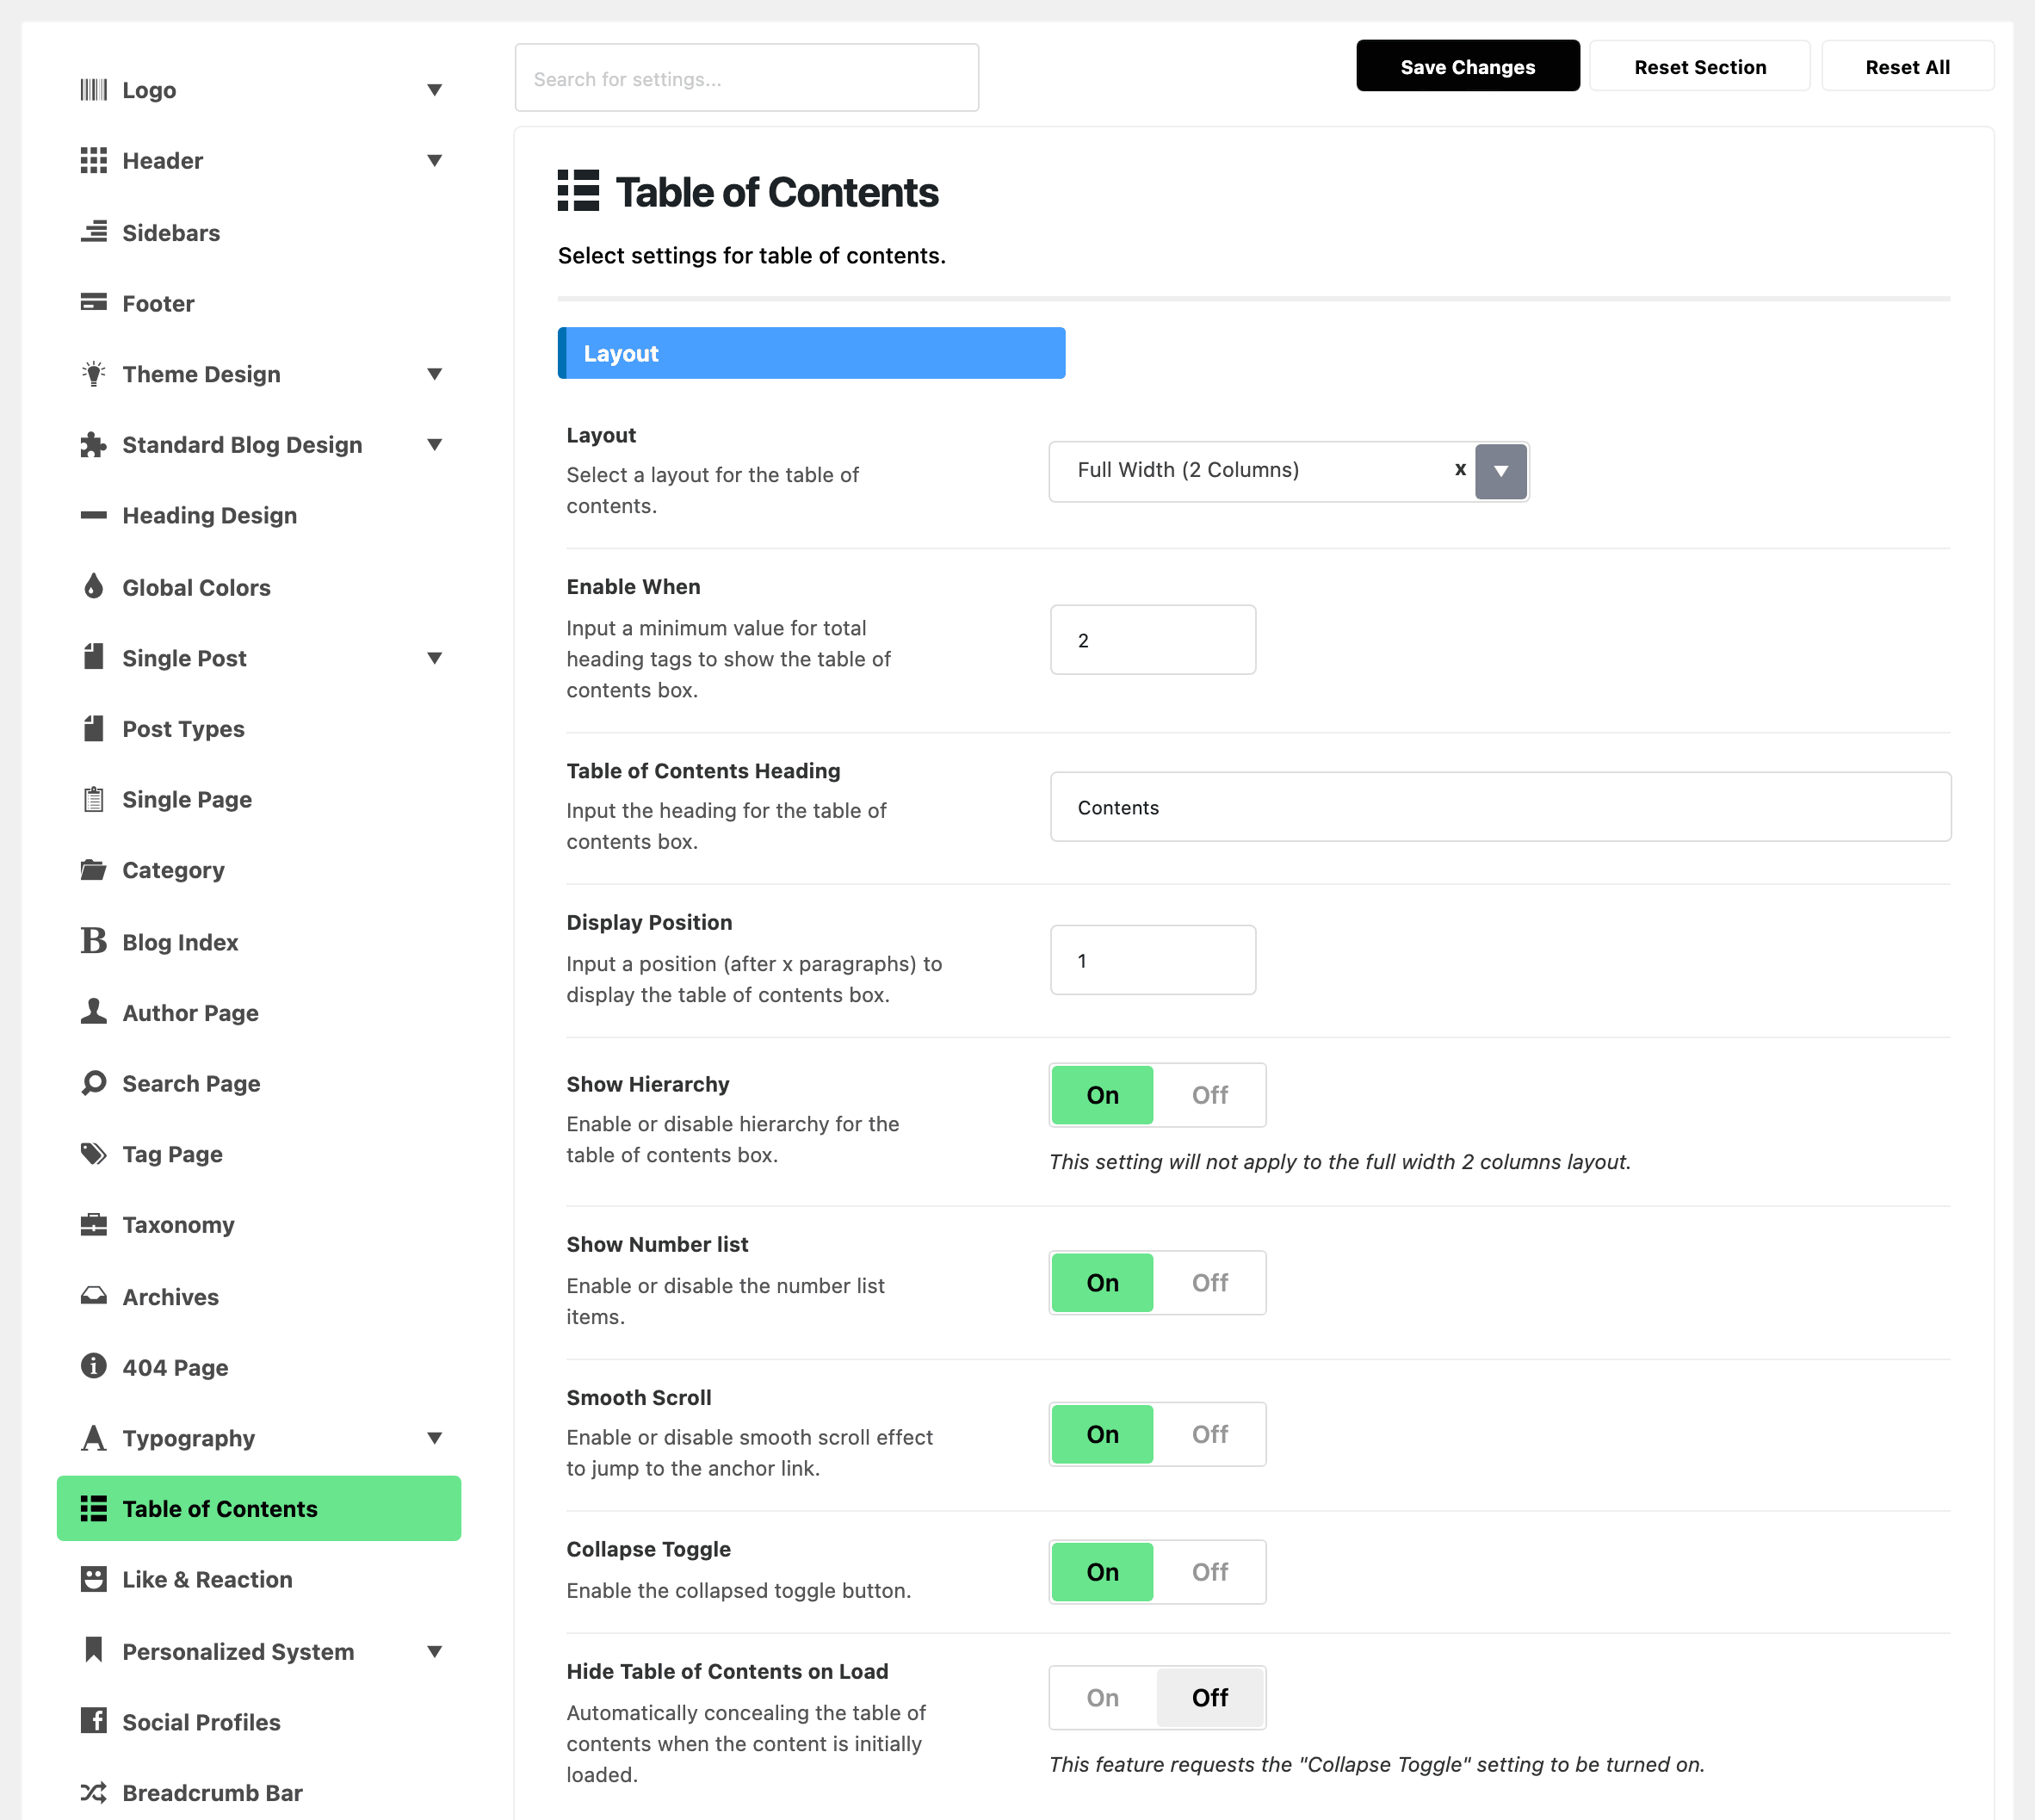Click the Search Page magnifier icon
This screenshot has height=1820, width=2035.
(x=93, y=1083)
